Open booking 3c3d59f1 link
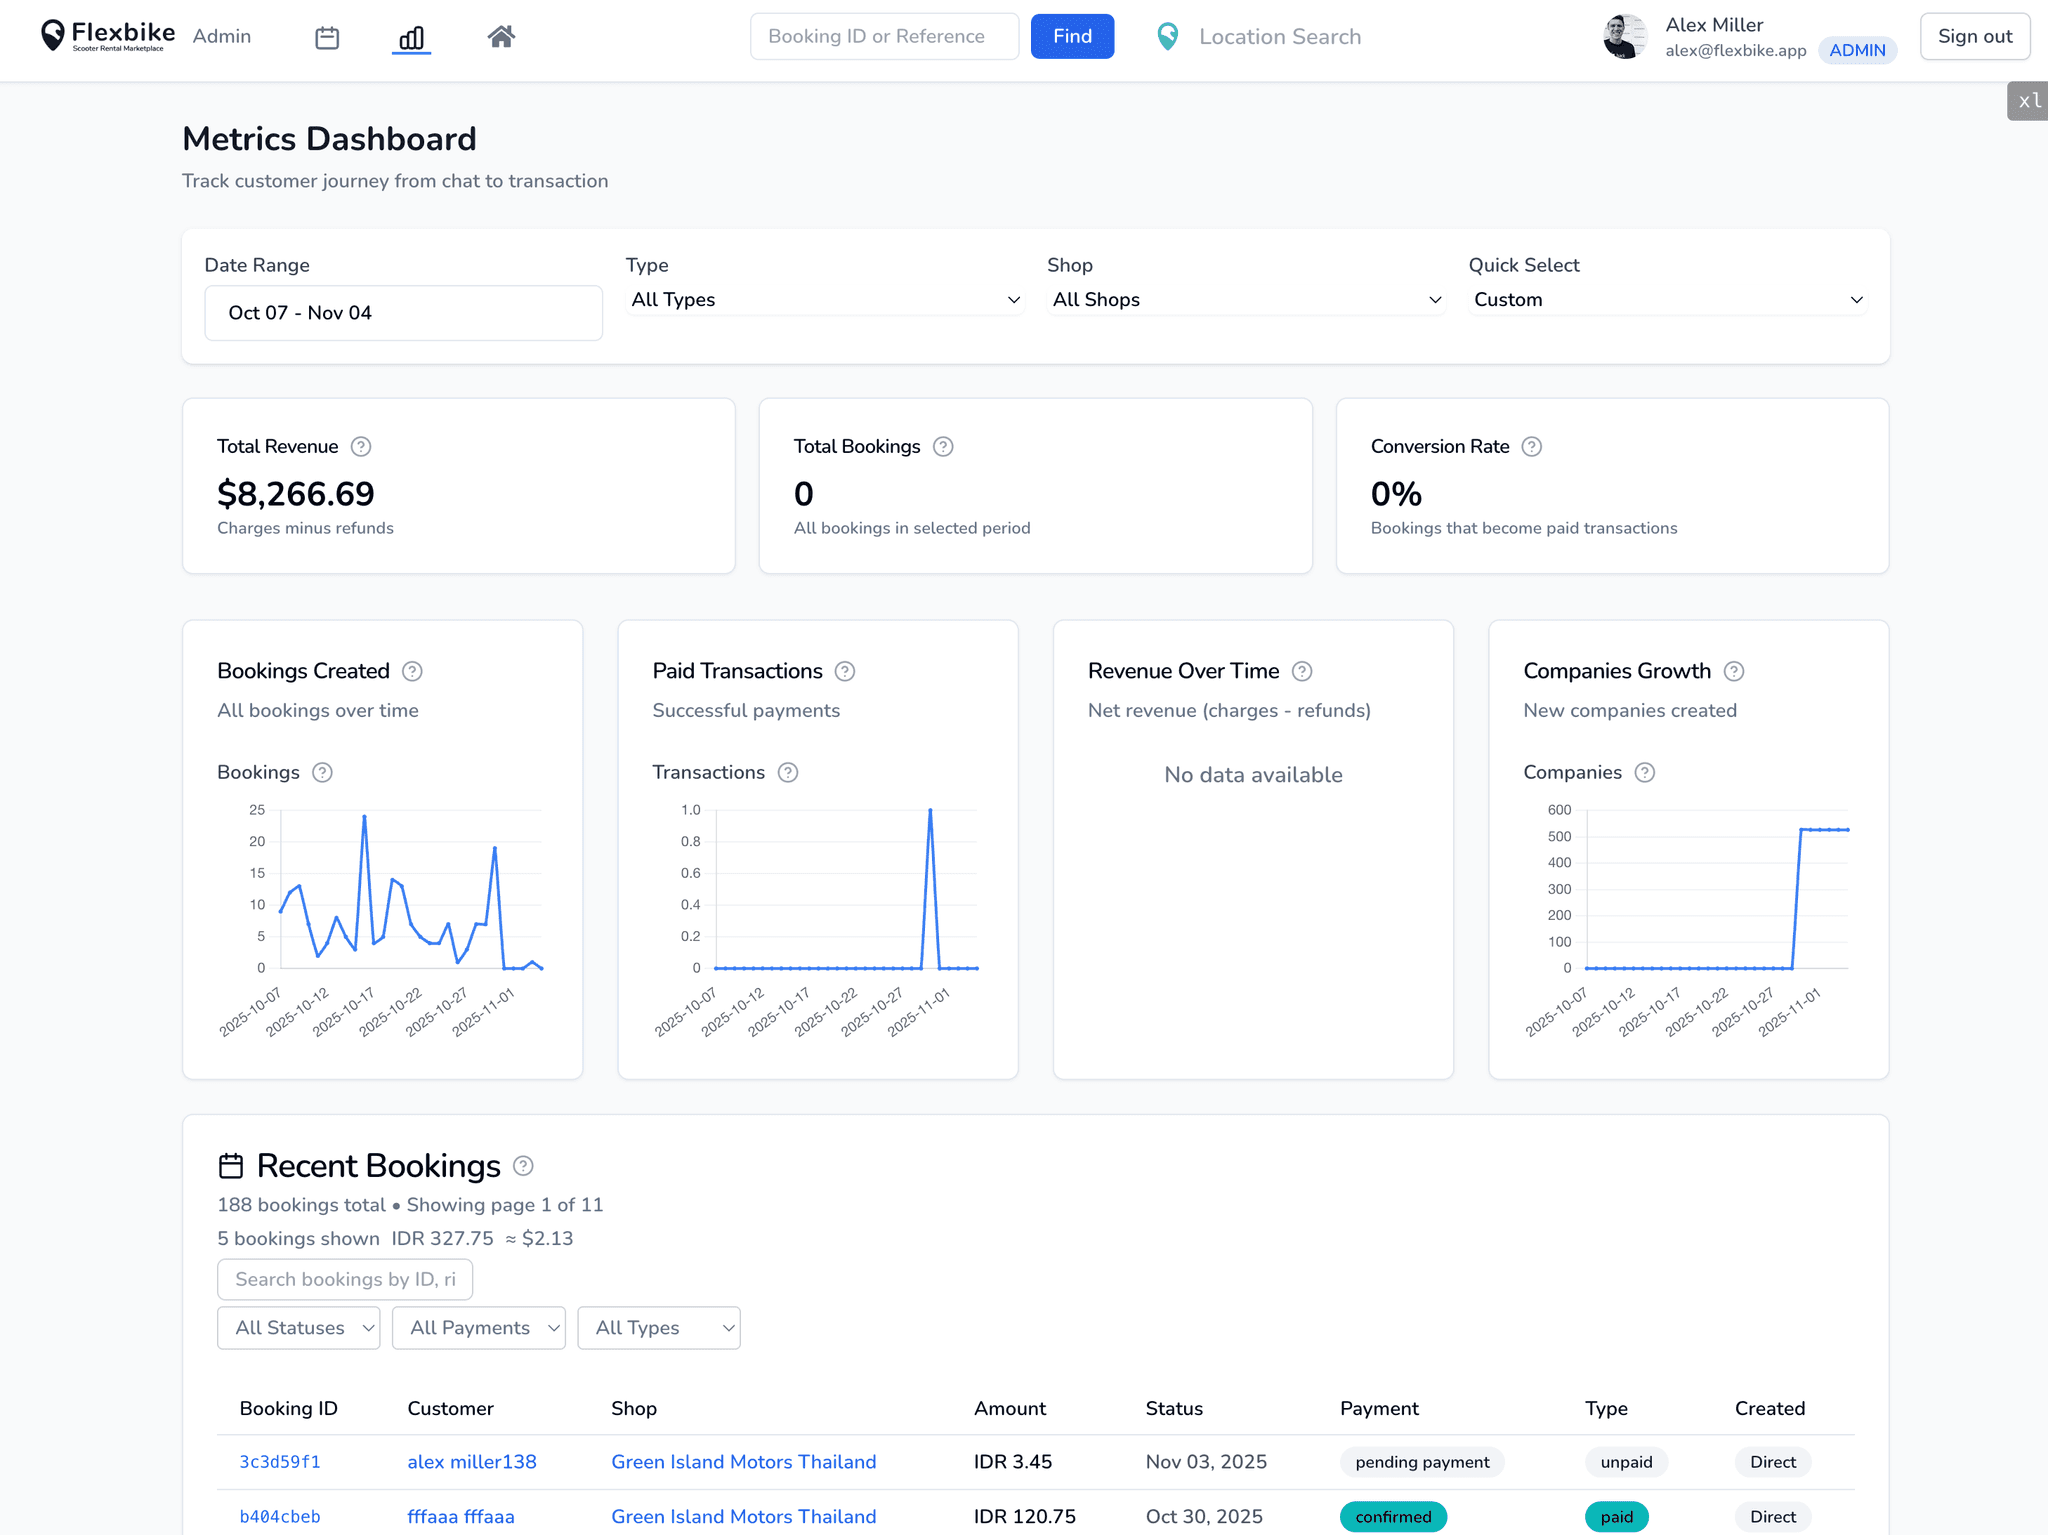 tap(280, 1462)
